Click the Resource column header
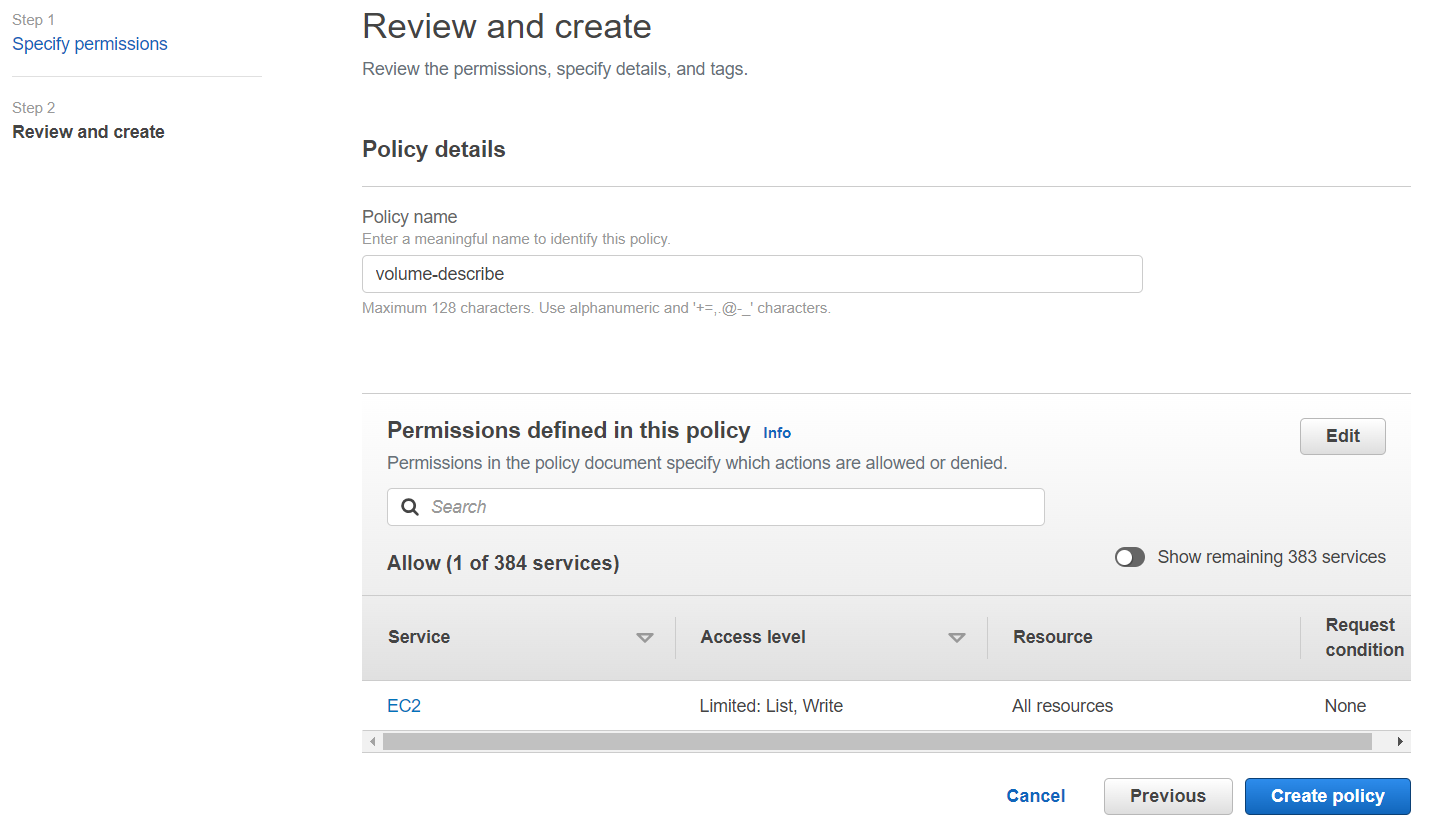The image size is (1437, 823). (x=1052, y=637)
